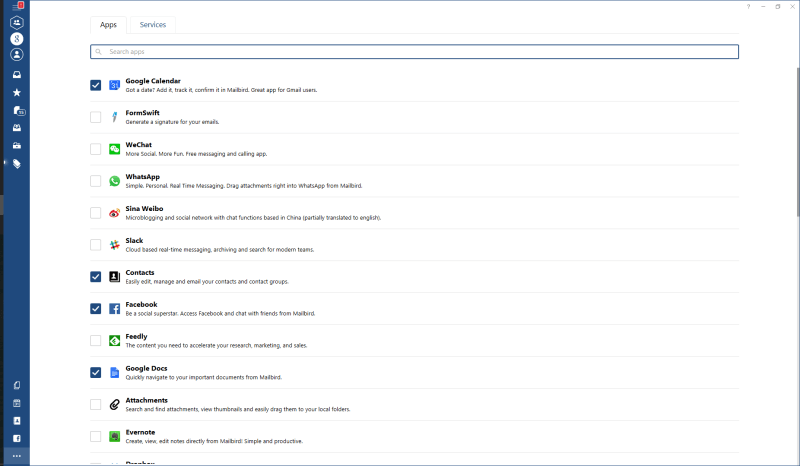The width and height of the screenshot is (800, 466).
Task: Click the three-dots Apps button in the sidebar
Action: point(17,456)
